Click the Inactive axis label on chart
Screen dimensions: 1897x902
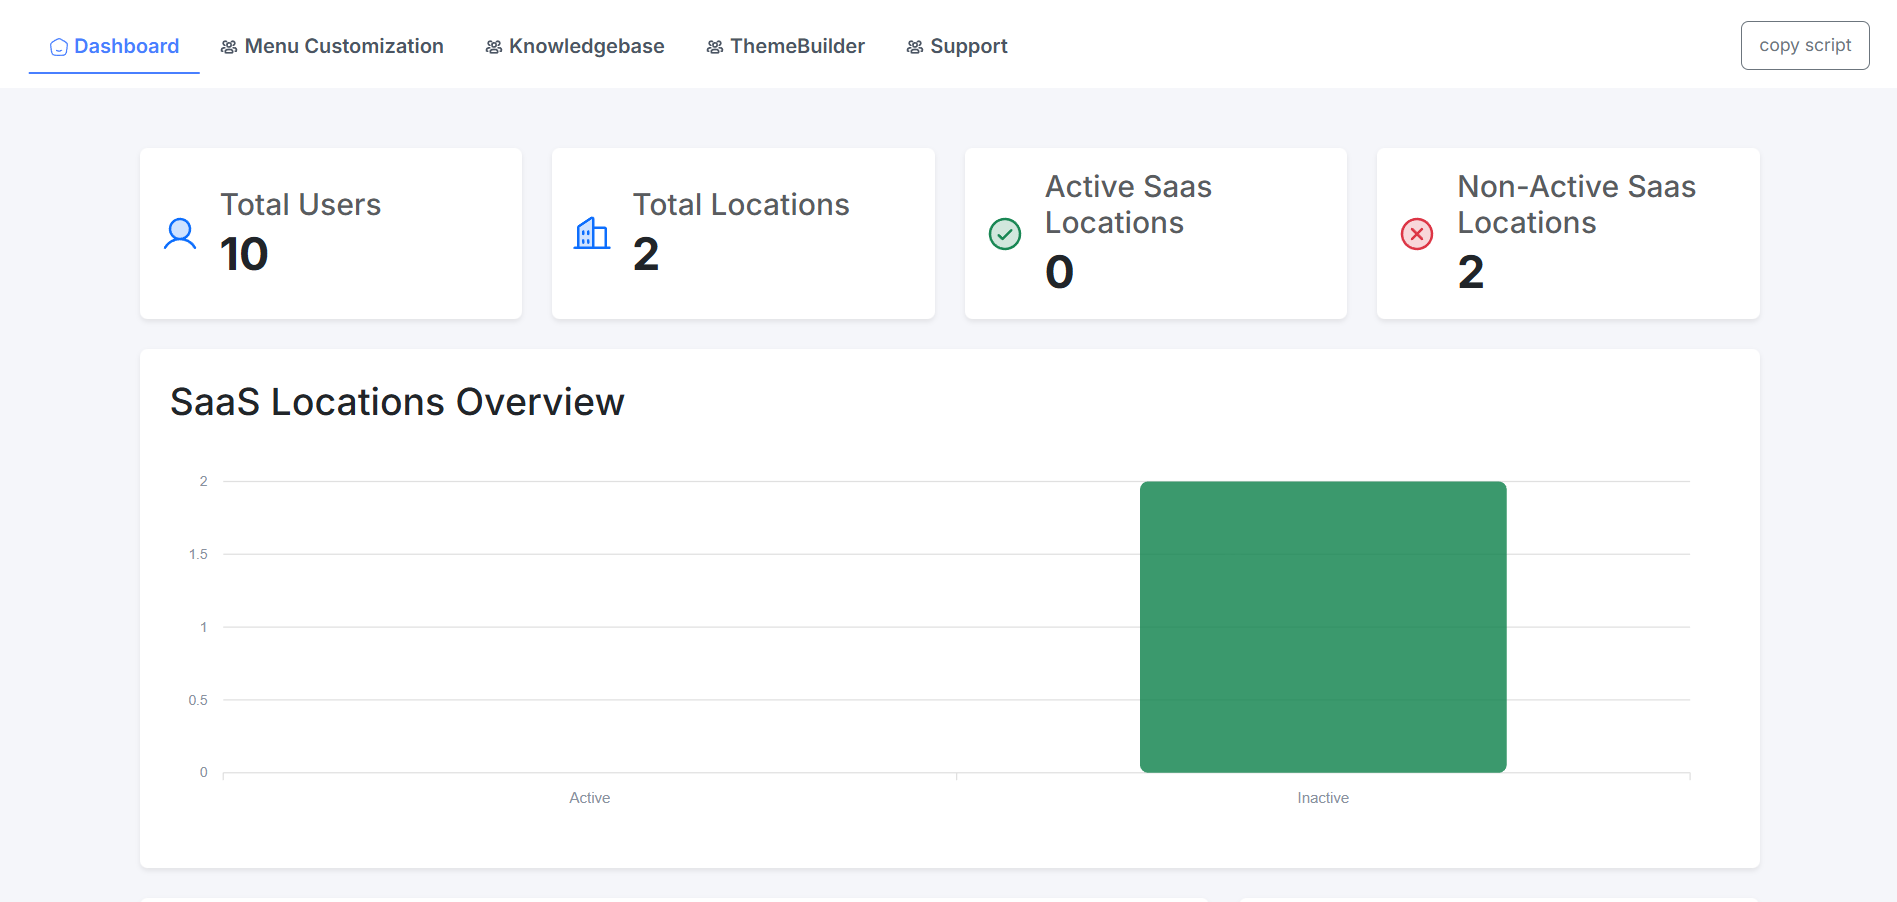1322,798
